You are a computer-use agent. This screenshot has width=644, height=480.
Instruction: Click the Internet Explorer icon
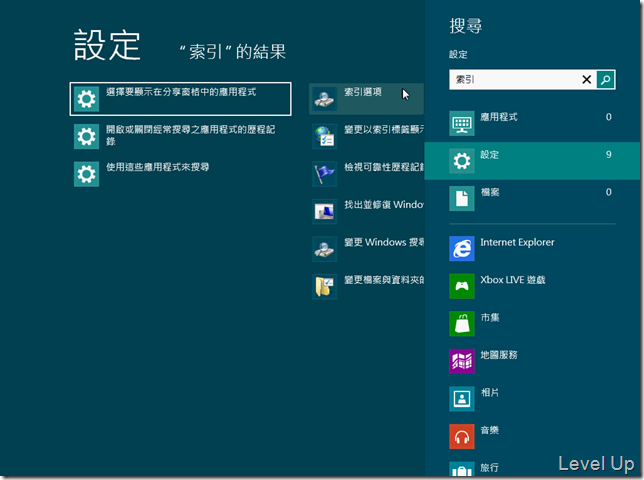[x=462, y=248]
